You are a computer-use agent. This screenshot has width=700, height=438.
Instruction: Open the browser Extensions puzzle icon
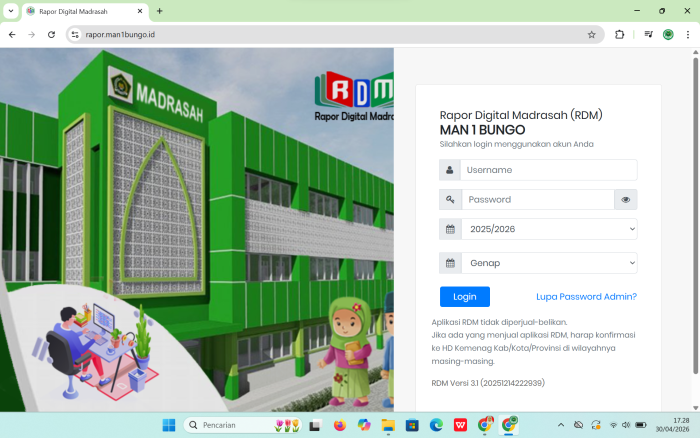(x=619, y=34)
